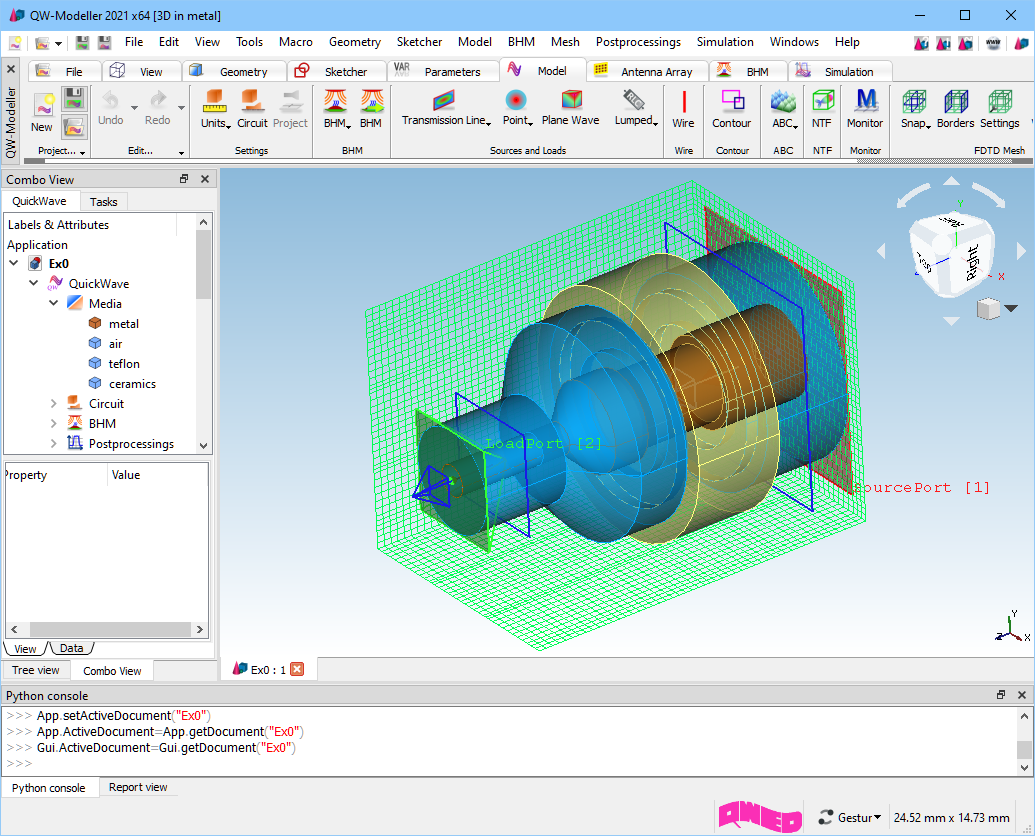Click the Redo button in ribbon
Viewport: 1035px width, 836px height.
[157, 109]
